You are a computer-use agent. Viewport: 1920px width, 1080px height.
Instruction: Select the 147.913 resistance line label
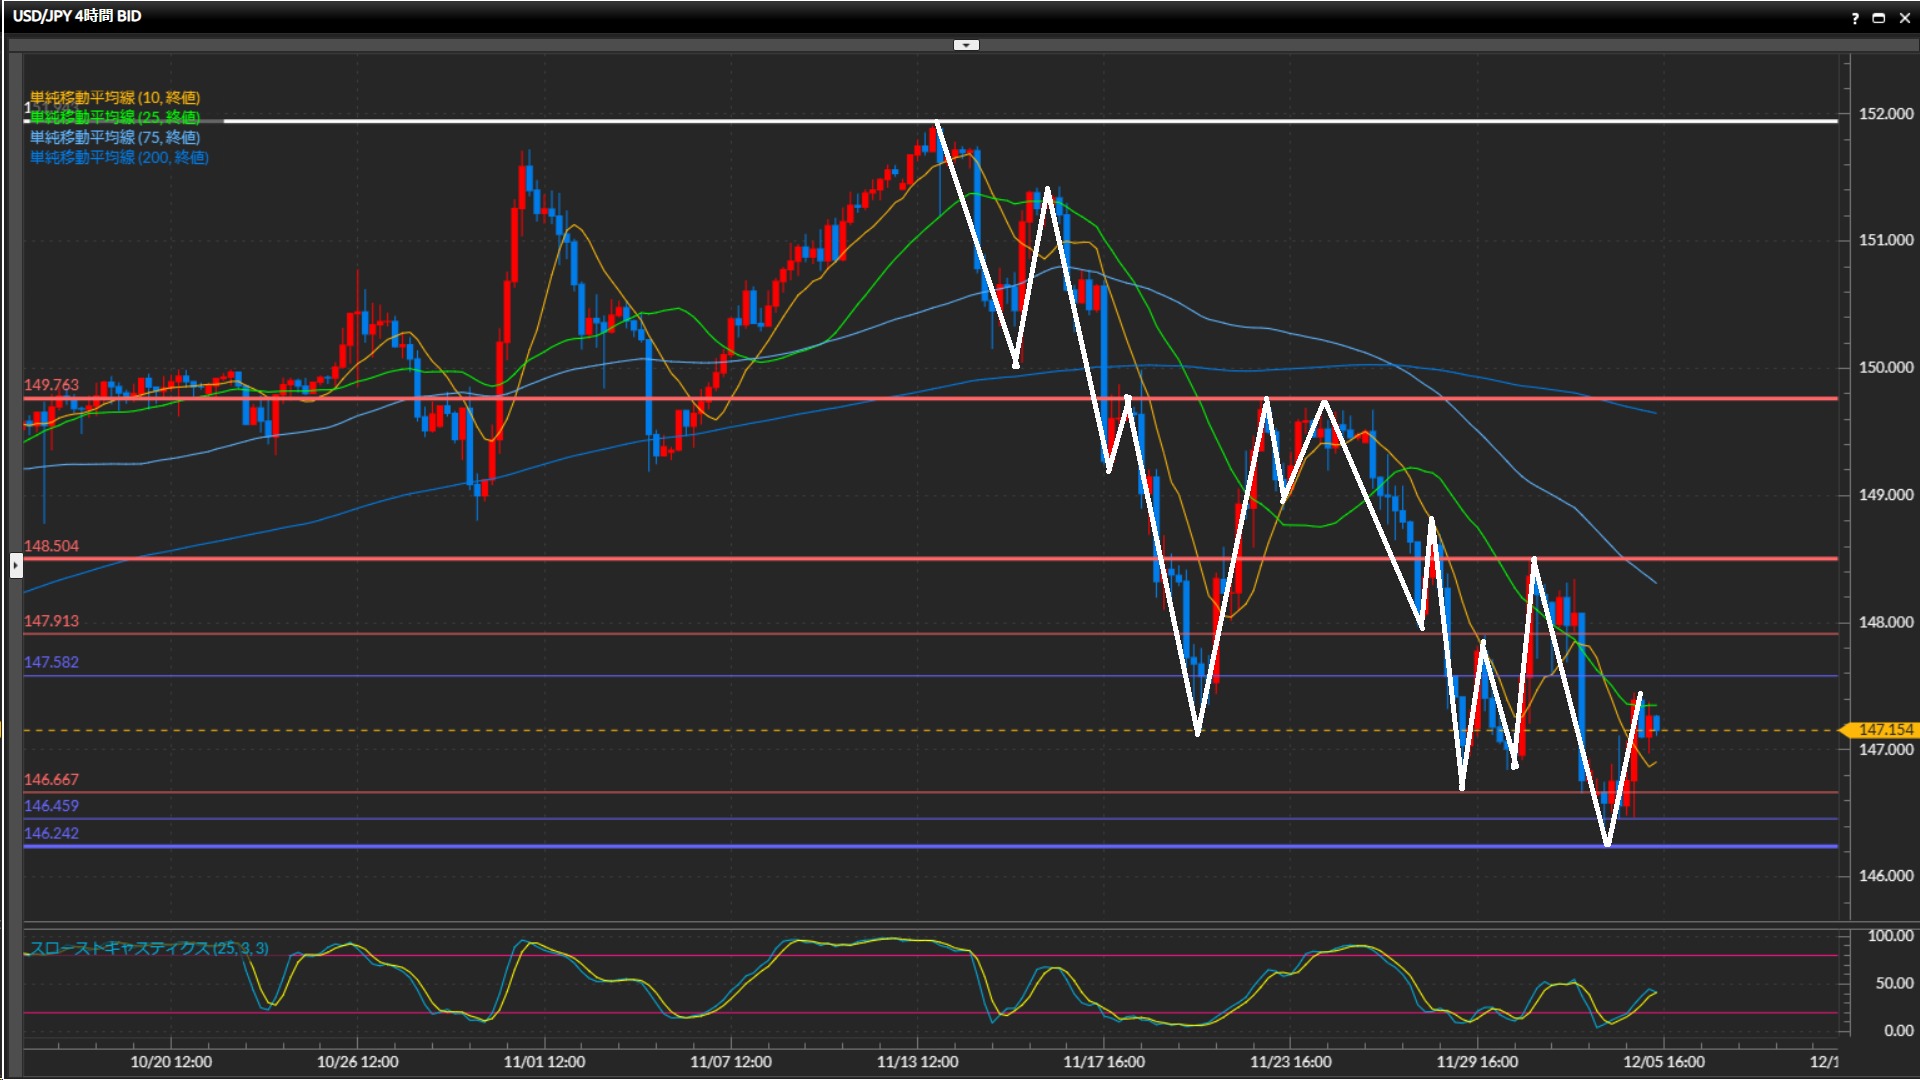pyautogui.click(x=51, y=621)
